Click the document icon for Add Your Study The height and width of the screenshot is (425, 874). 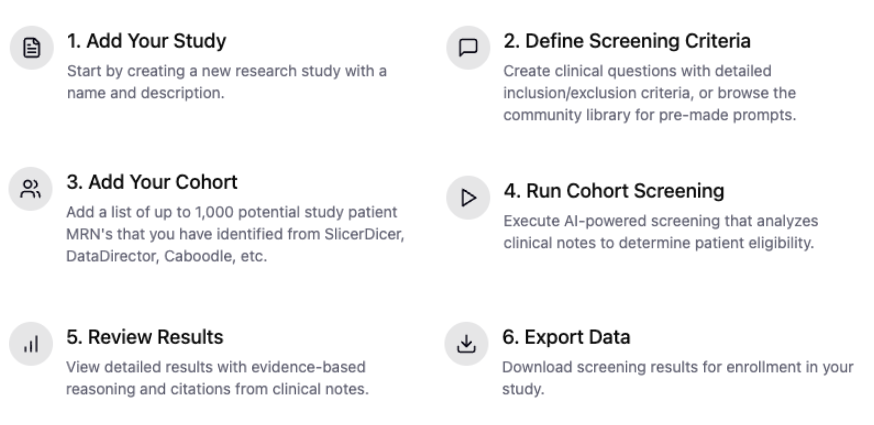[x=32, y=47]
